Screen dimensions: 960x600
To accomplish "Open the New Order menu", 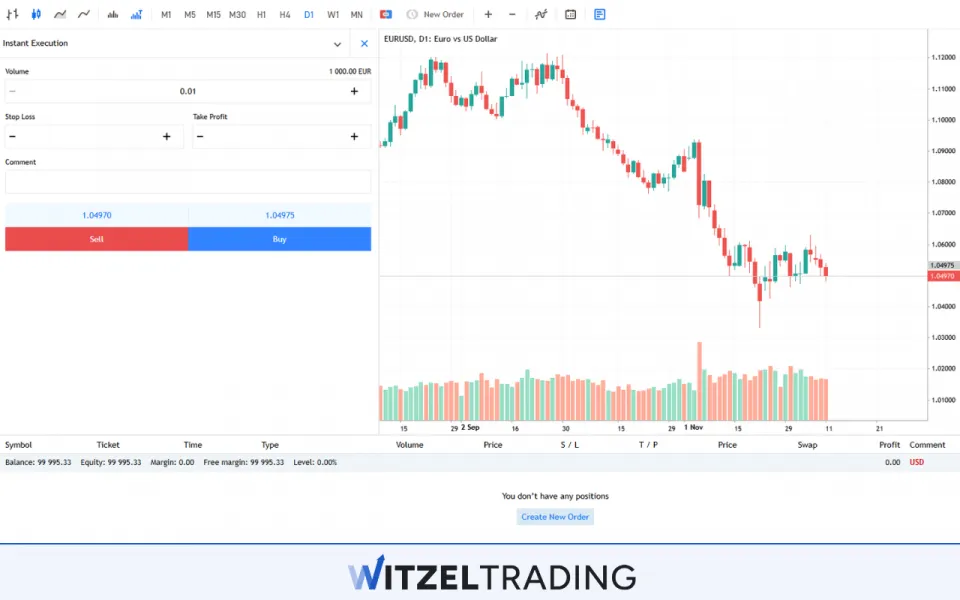I will pos(437,14).
